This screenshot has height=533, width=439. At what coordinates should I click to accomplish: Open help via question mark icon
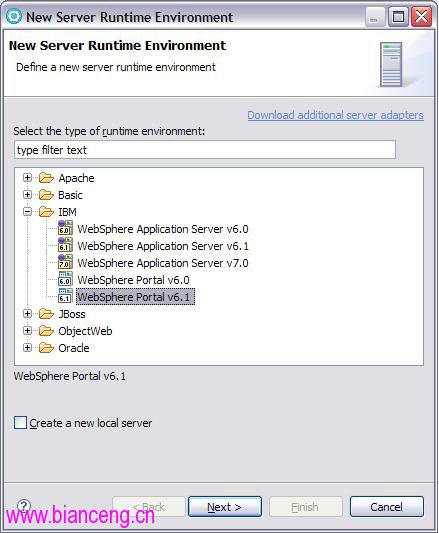click(24, 505)
